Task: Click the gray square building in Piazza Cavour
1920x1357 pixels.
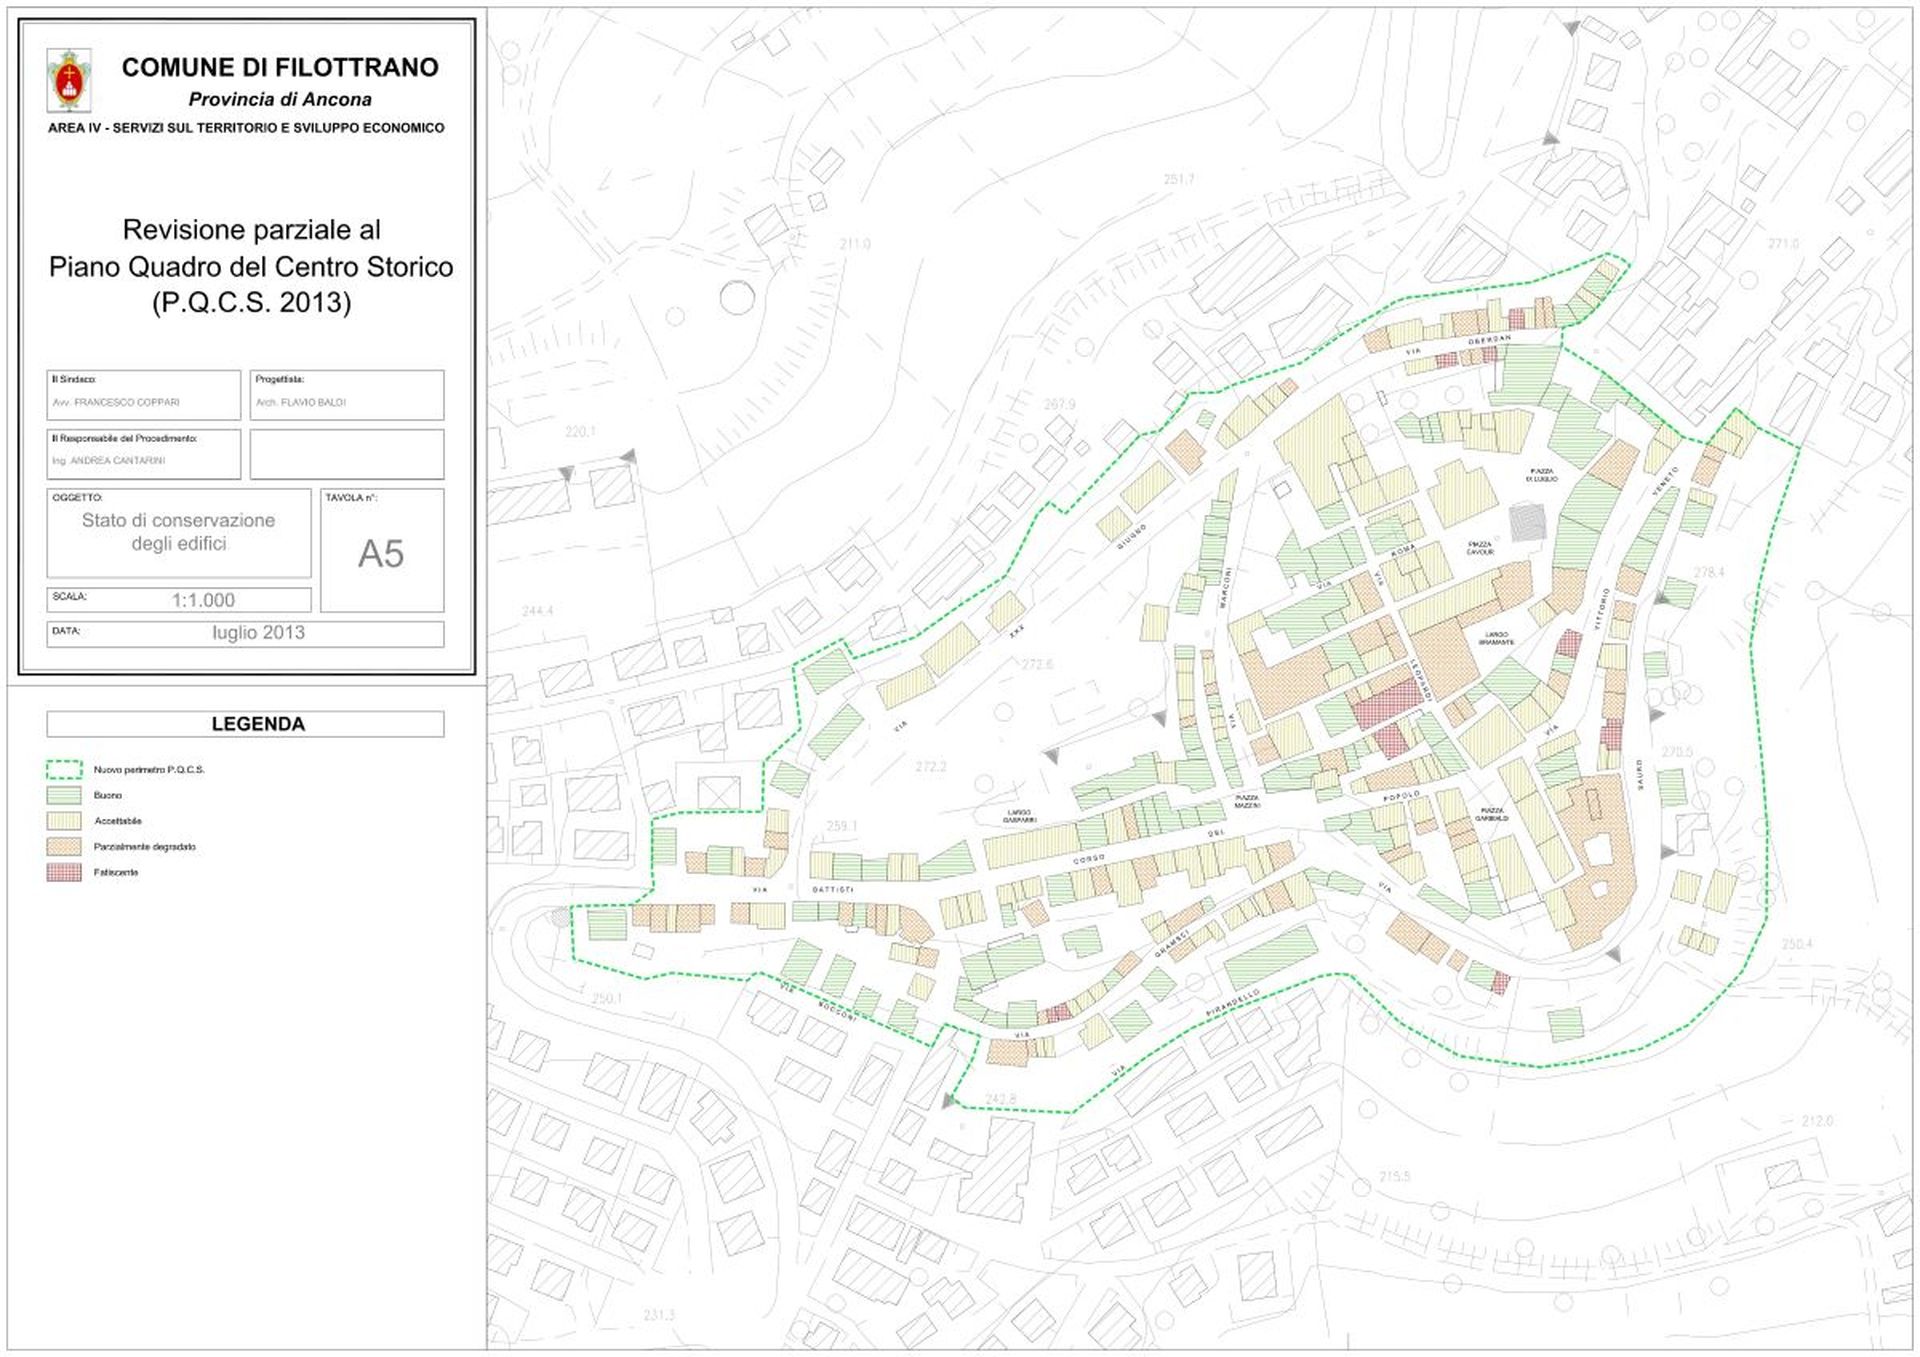Action: tap(1527, 523)
